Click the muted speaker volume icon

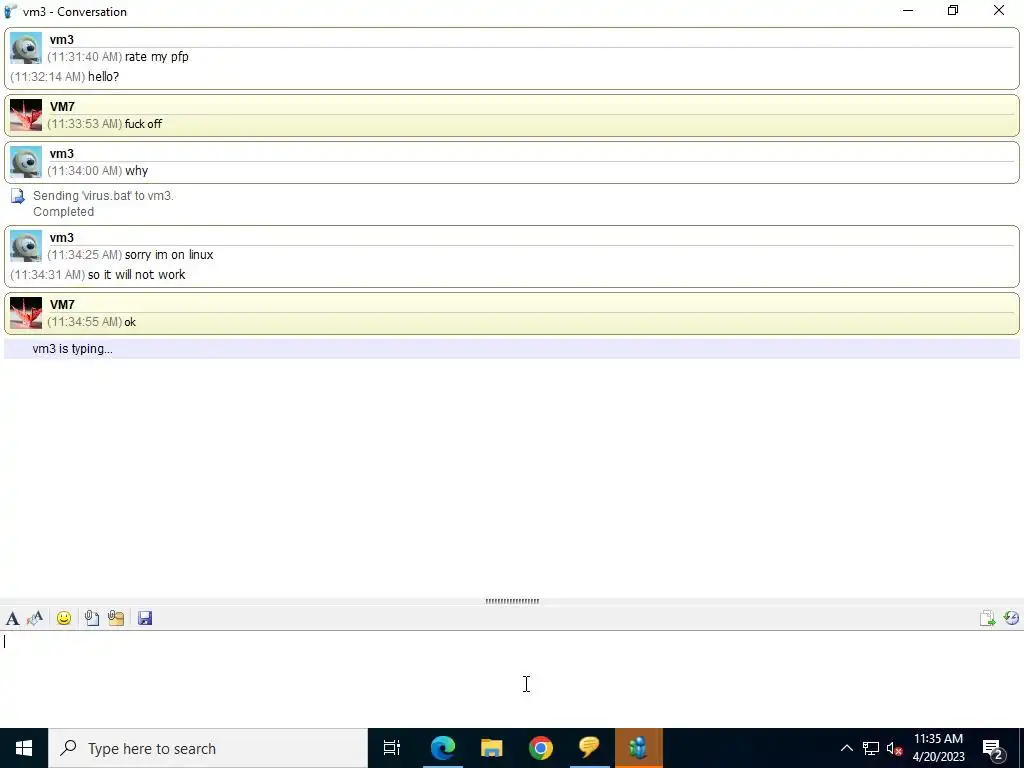click(895, 749)
